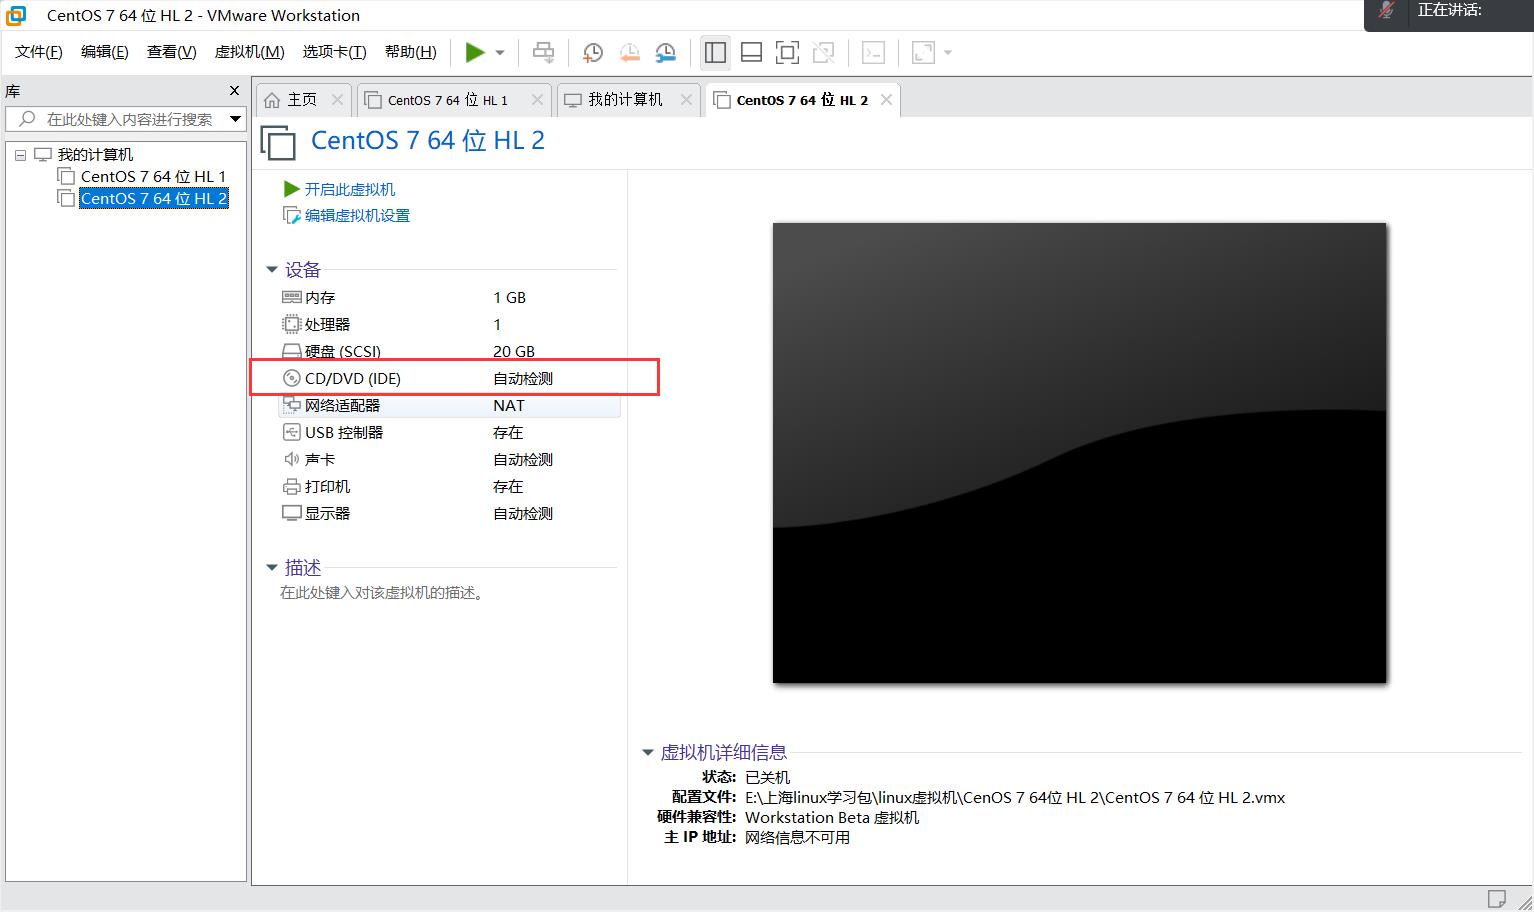
Task: Open console view toolbar icon
Action: click(x=873, y=53)
